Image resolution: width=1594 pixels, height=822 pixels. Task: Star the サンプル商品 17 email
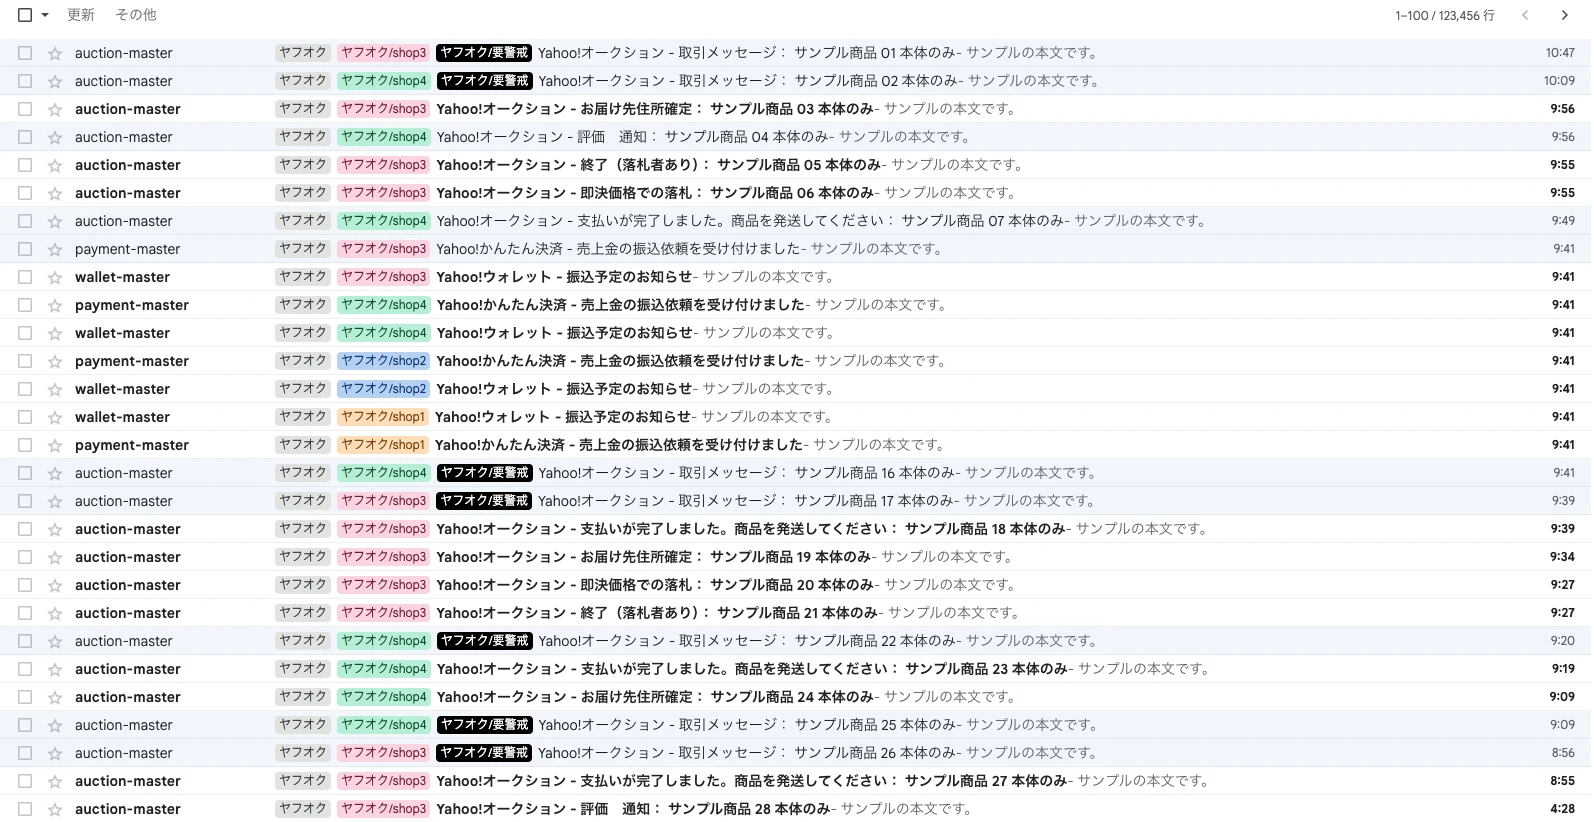pyautogui.click(x=55, y=501)
